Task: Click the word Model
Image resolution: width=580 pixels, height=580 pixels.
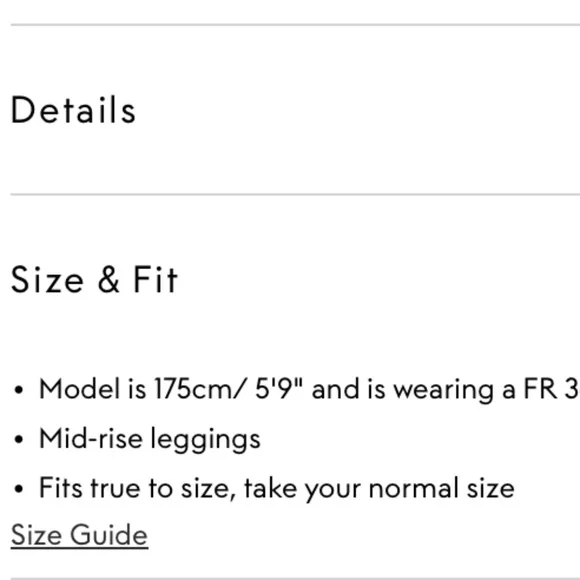Action: click(80, 389)
